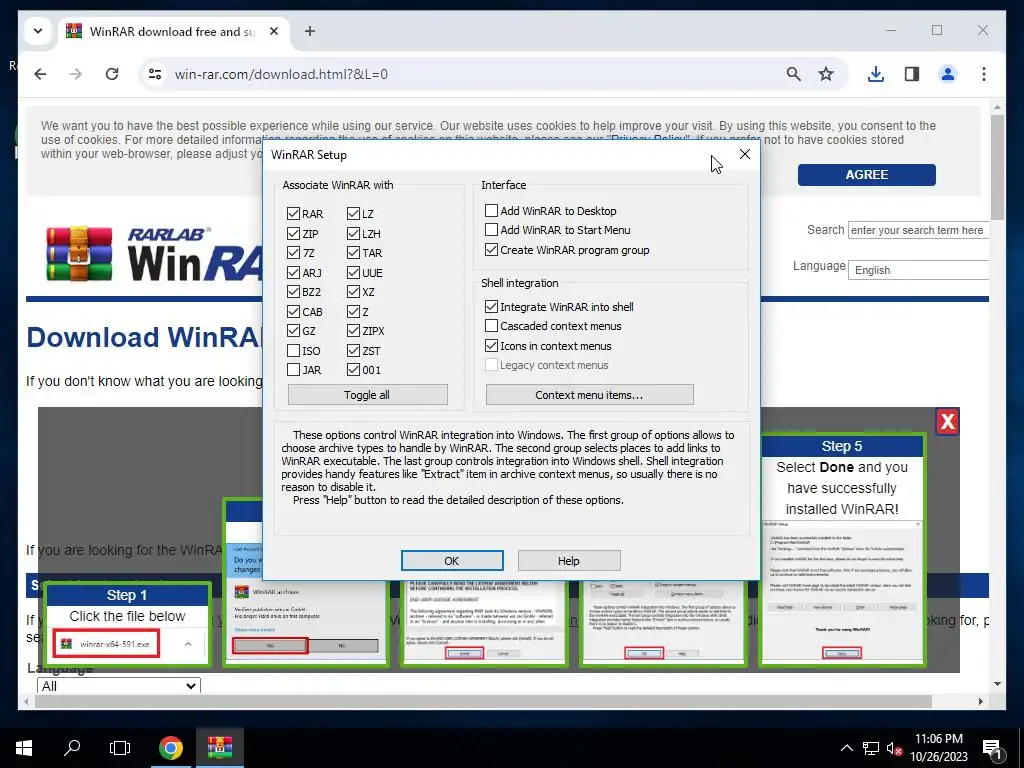Image resolution: width=1024 pixels, height=768 pixels.
Task: Click the address bar URL
Action: tap(281, 74)
